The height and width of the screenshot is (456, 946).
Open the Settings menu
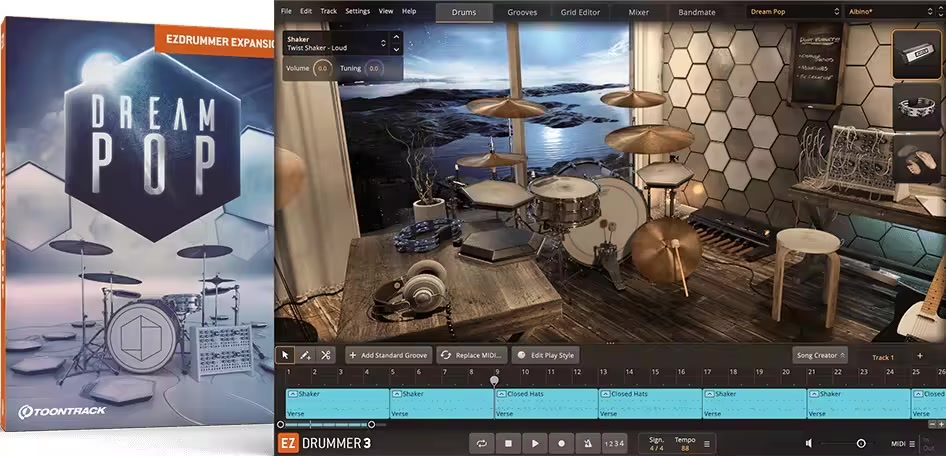coord(357,11)
